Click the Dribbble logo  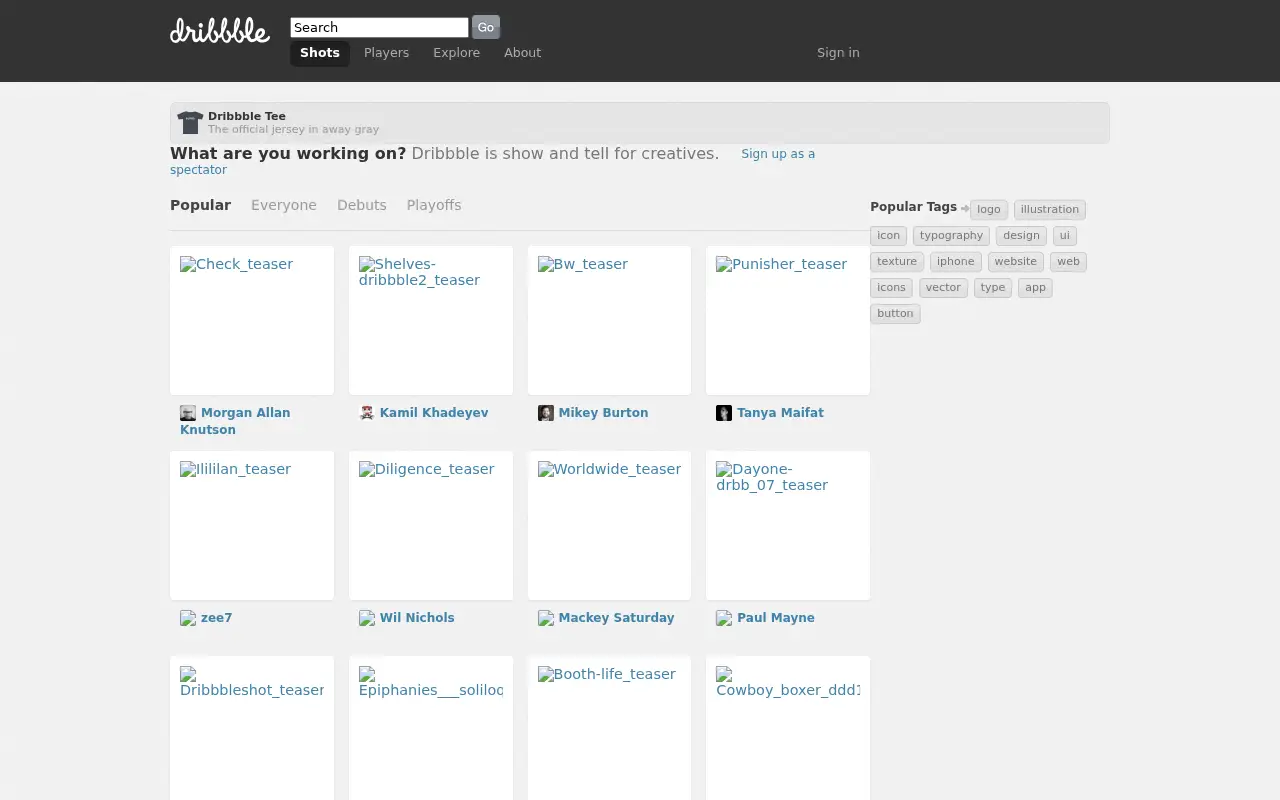[x=220, y=31]
